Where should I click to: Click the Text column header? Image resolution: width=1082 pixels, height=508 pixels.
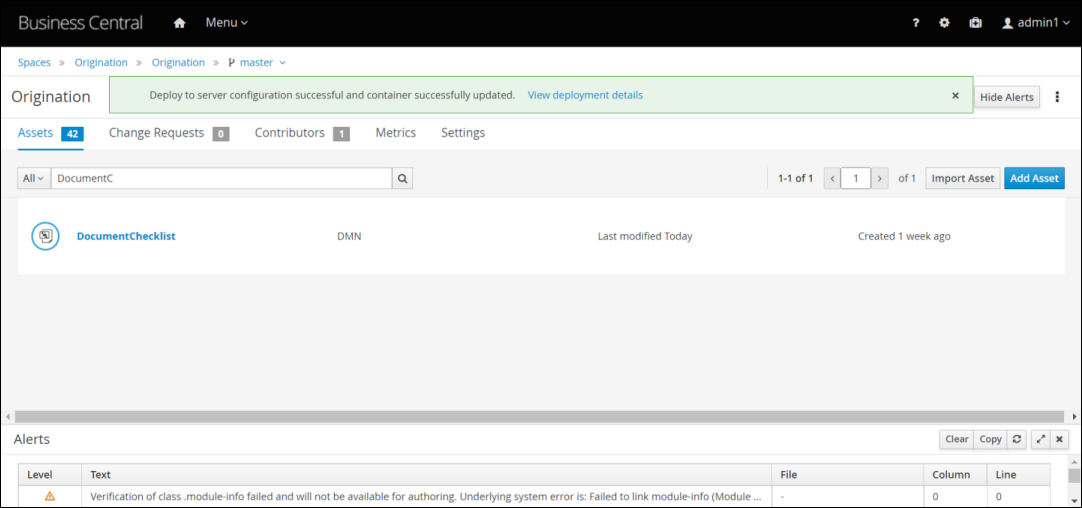pos(426,475)
